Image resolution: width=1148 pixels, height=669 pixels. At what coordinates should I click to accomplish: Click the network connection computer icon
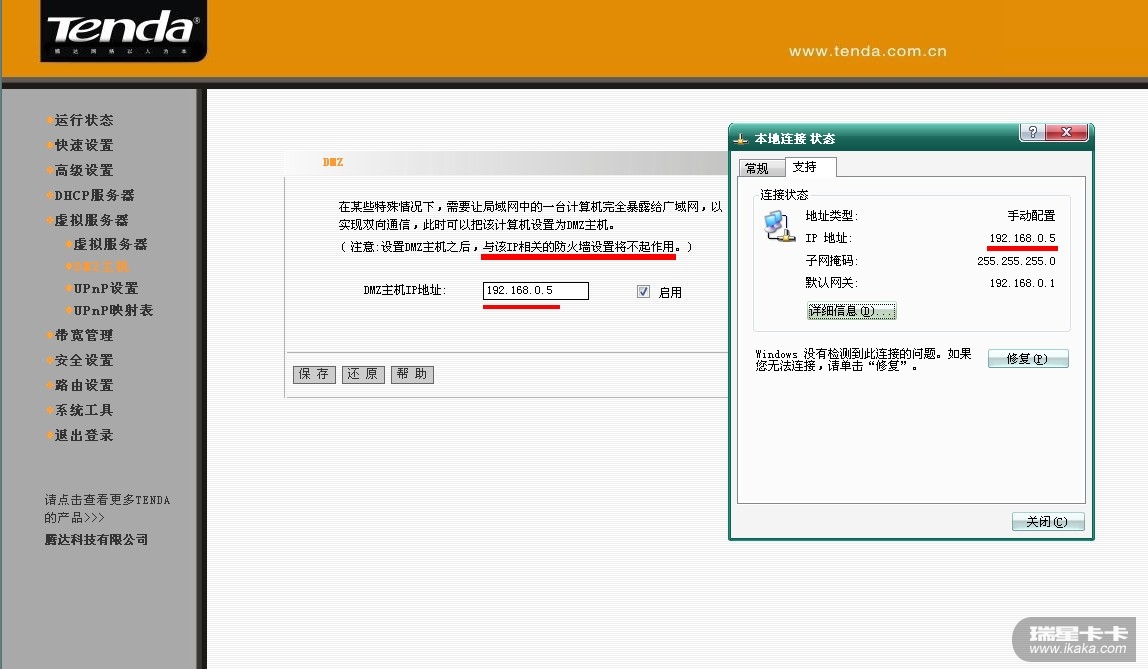779,225
